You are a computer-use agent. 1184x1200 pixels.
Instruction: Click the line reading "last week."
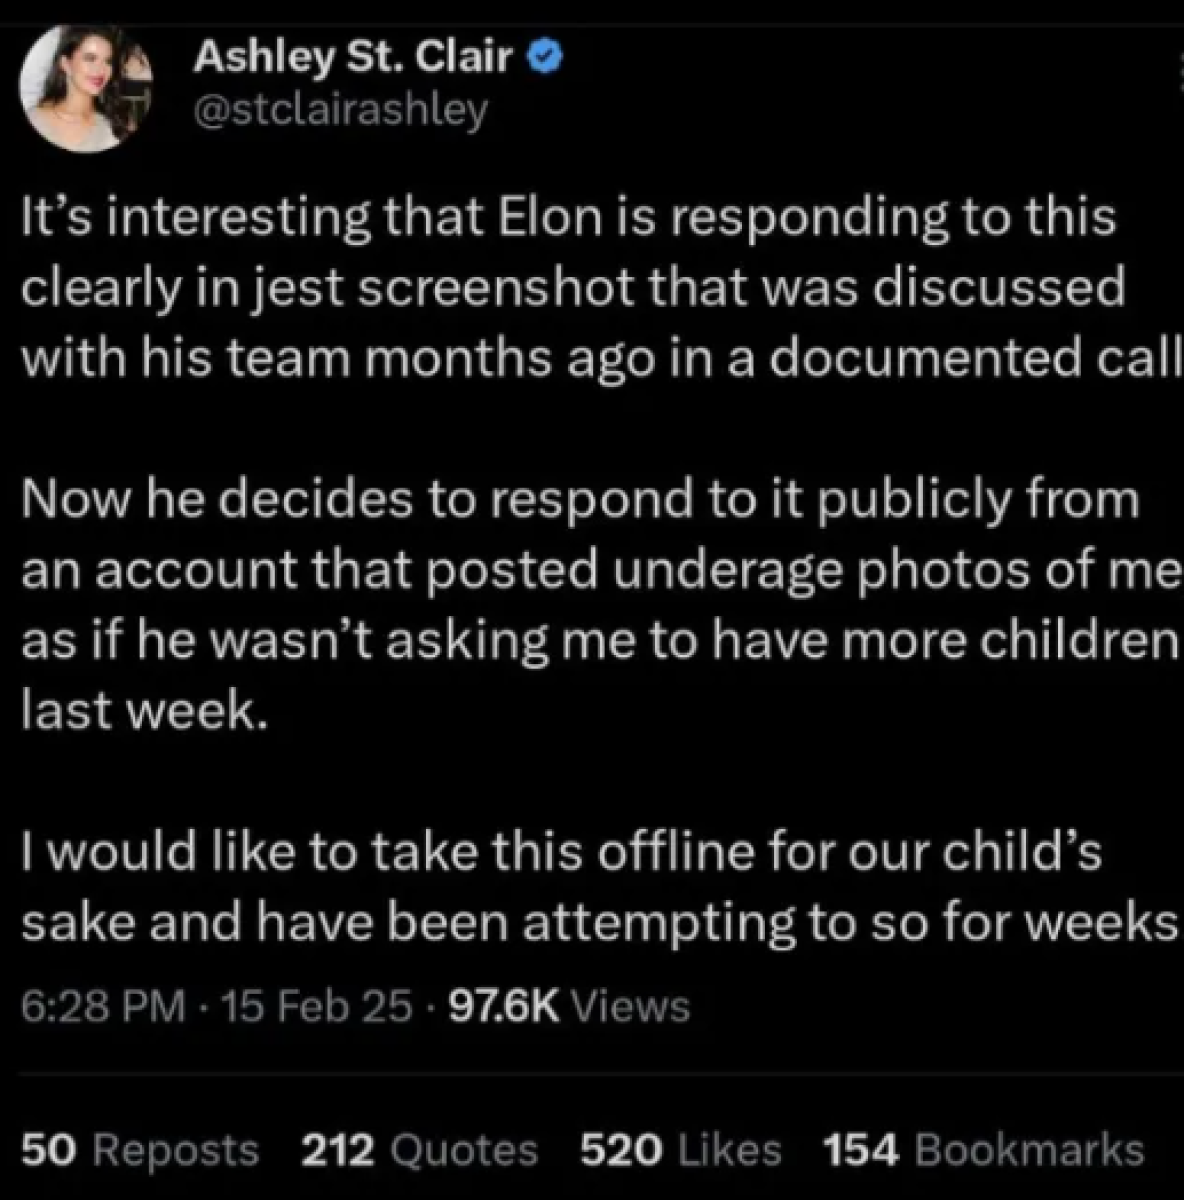click(145, 712)
